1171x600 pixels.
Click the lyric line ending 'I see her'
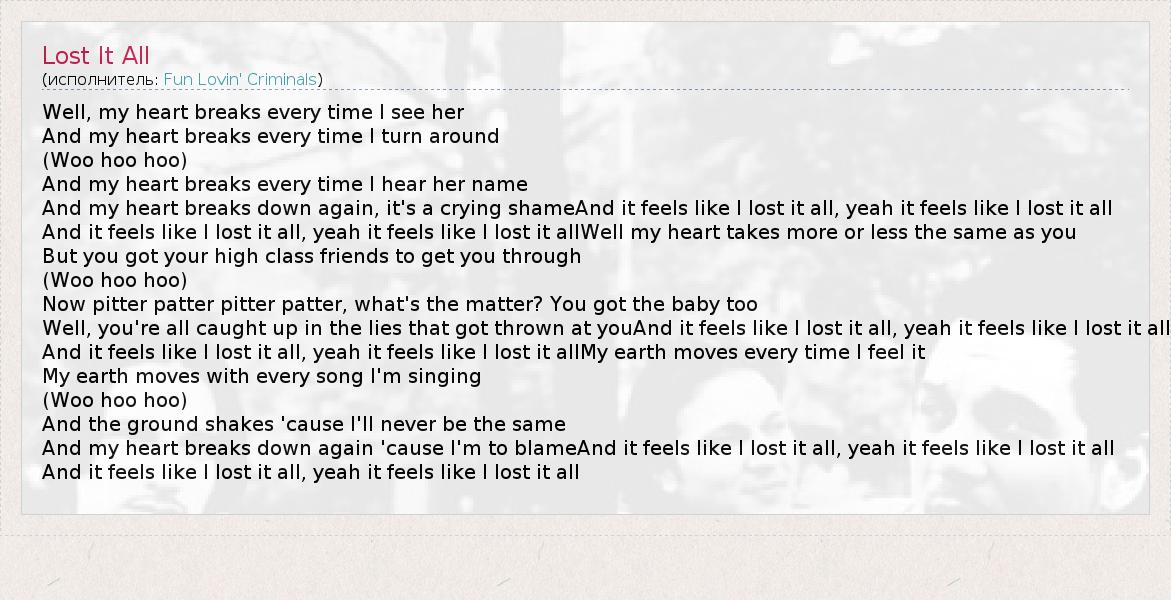click(253, 112)
